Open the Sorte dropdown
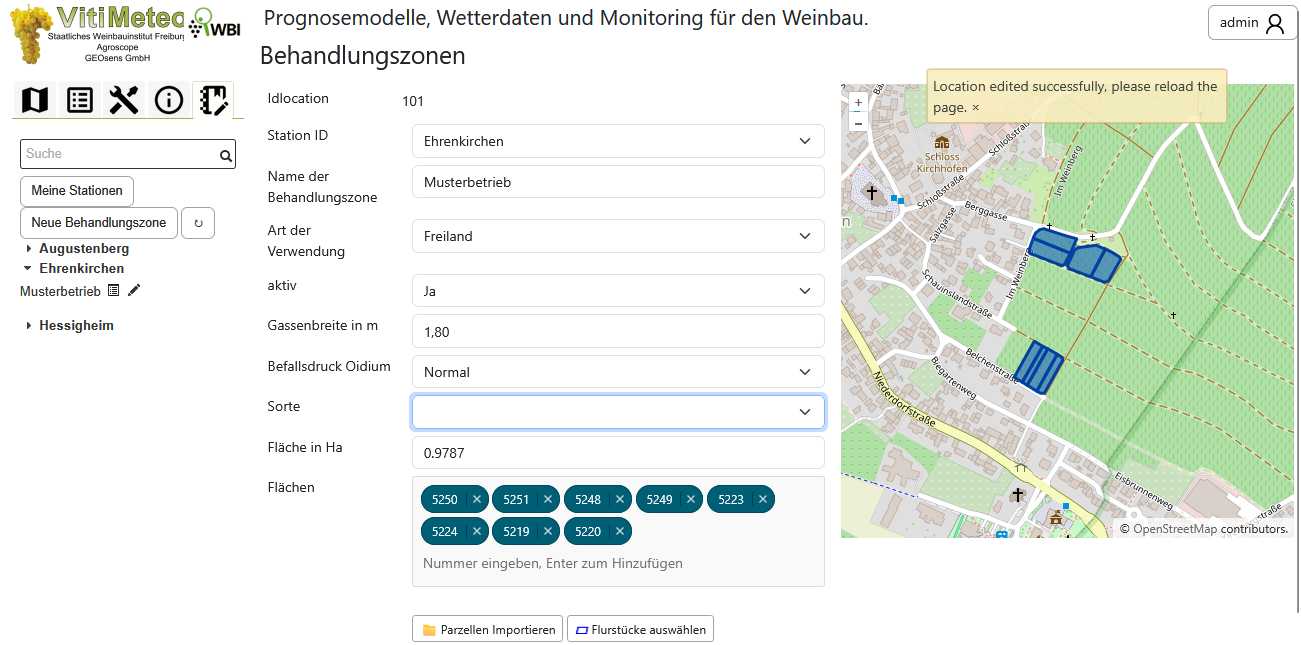The image size is (1301, 645). (618, 412)
